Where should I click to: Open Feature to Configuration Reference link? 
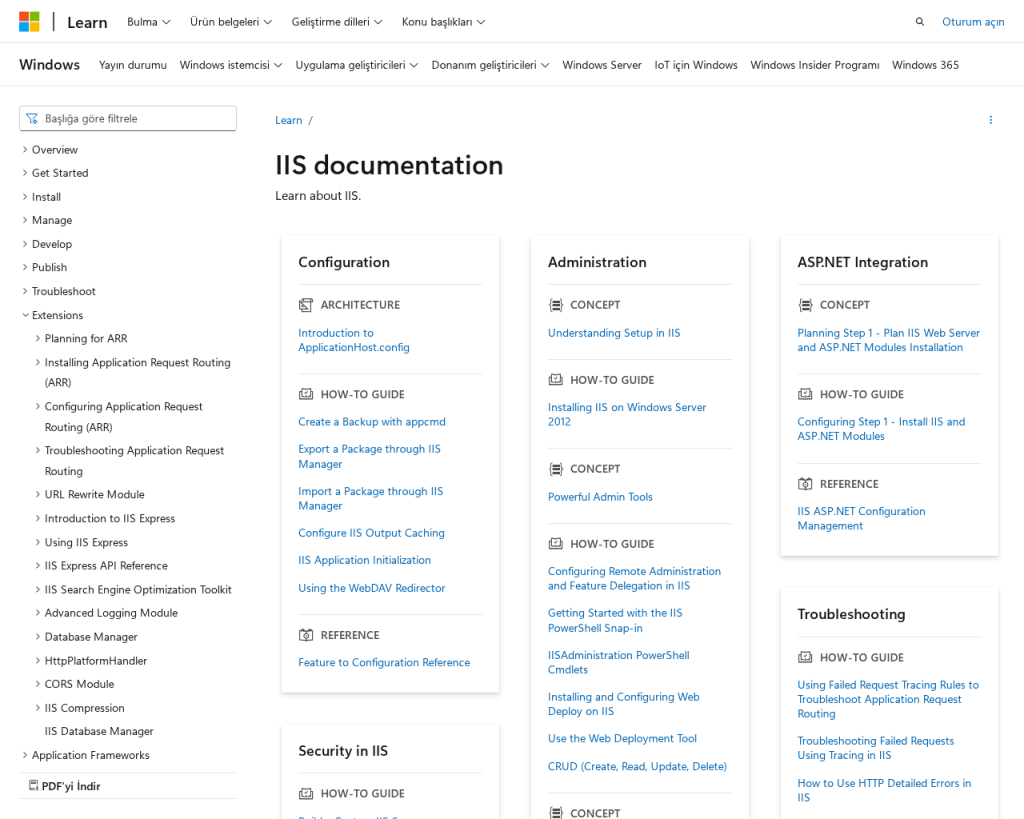click(384, 662)
